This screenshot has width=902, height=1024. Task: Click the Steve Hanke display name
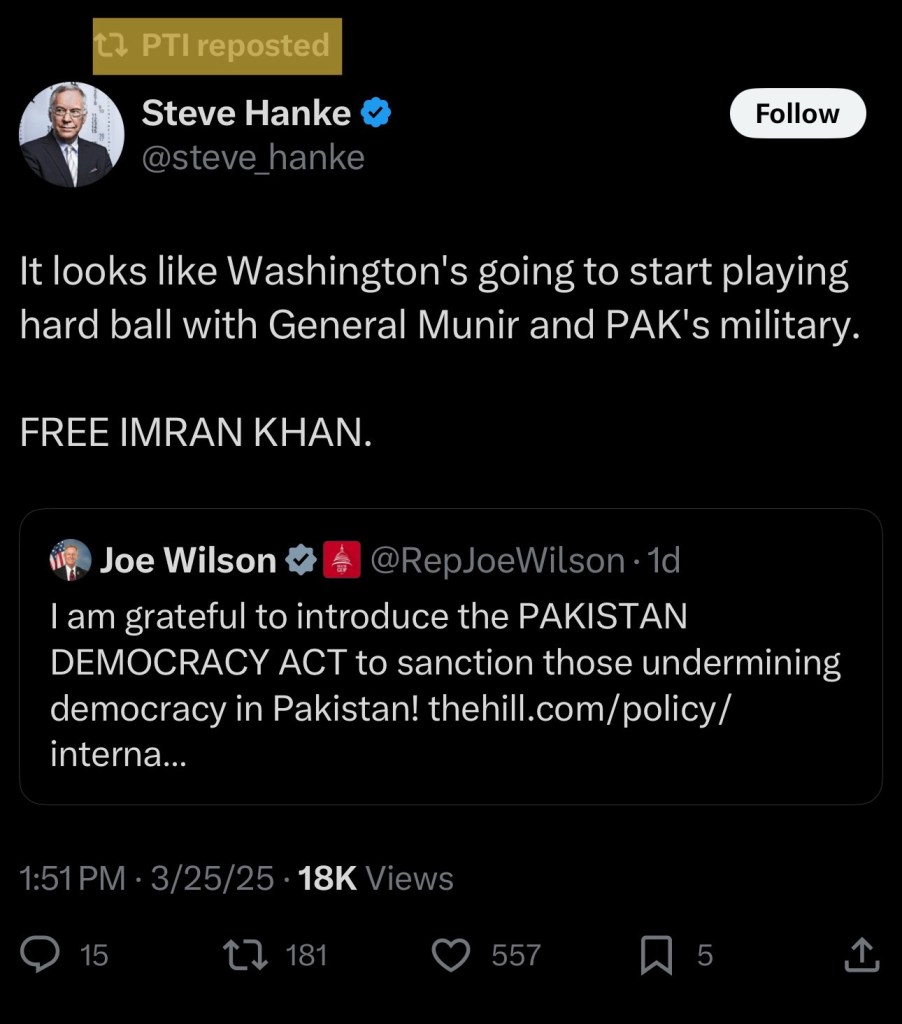(246, 114)
